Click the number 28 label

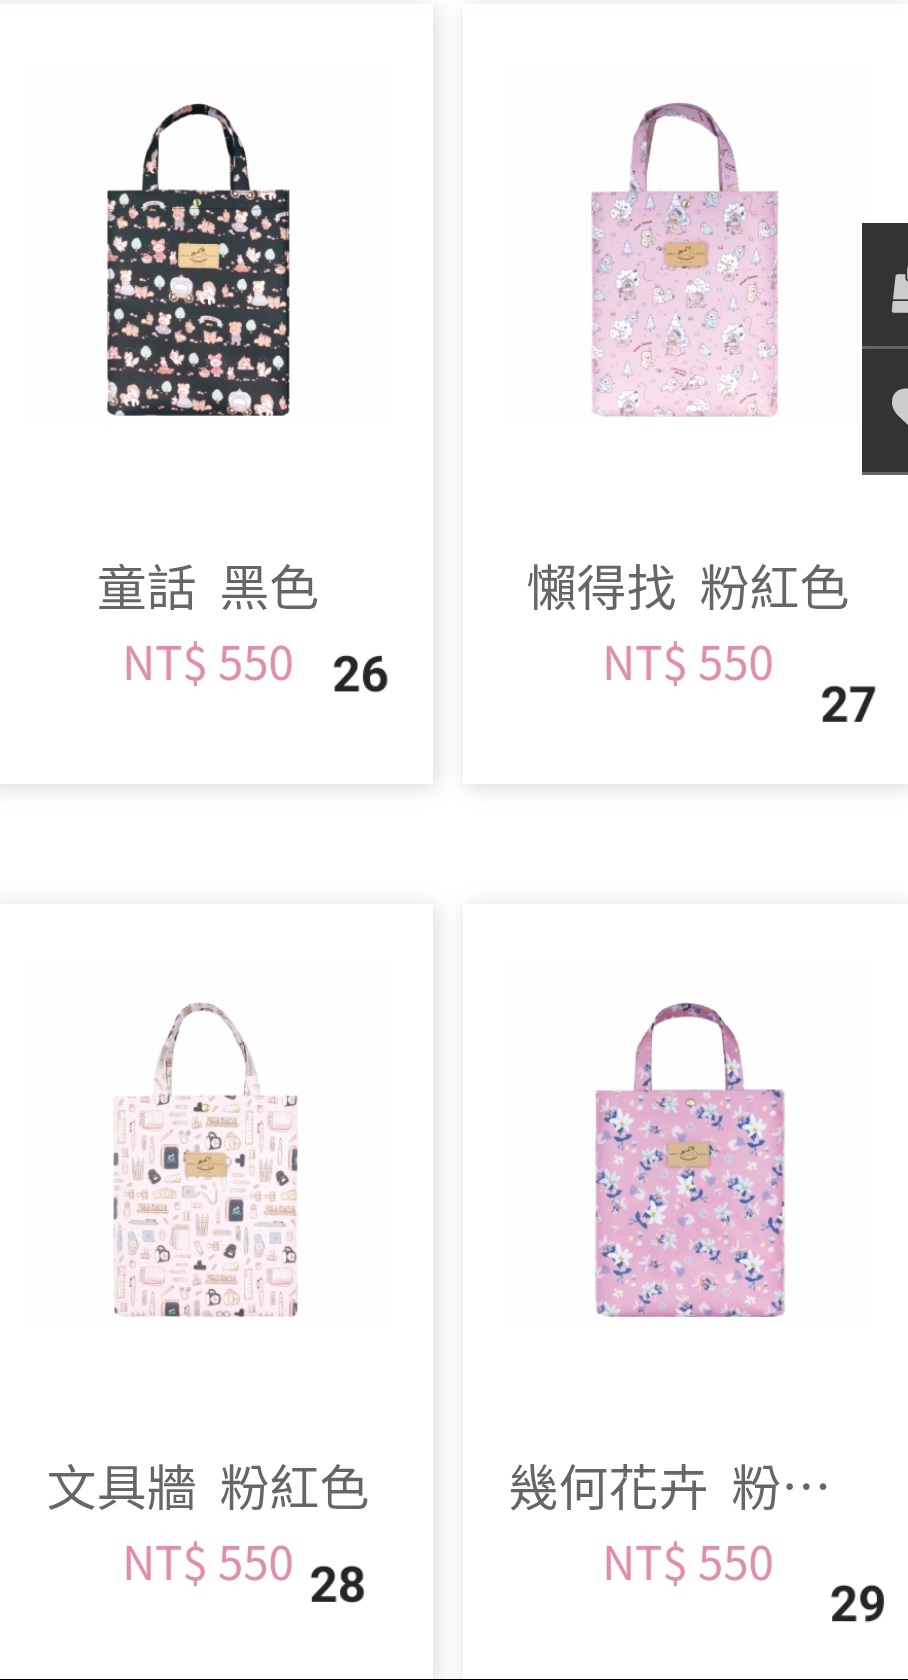(338, 1585)
